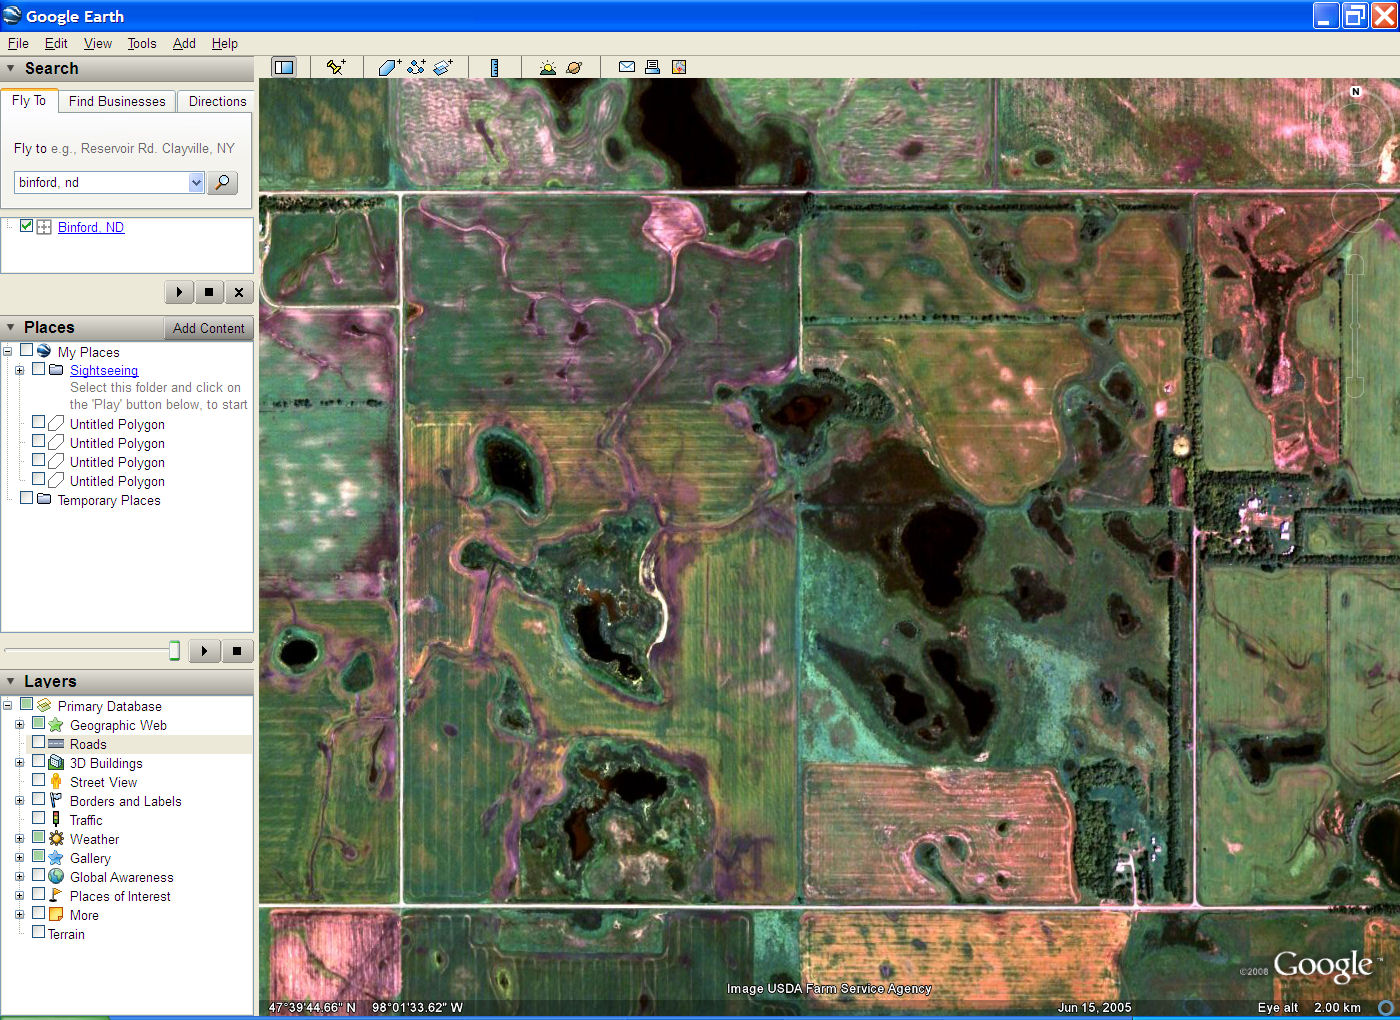Viewport: 1400px width, 1020px height.
Task: Select the Add Image Overlay tool
Action: click(443, 67)
